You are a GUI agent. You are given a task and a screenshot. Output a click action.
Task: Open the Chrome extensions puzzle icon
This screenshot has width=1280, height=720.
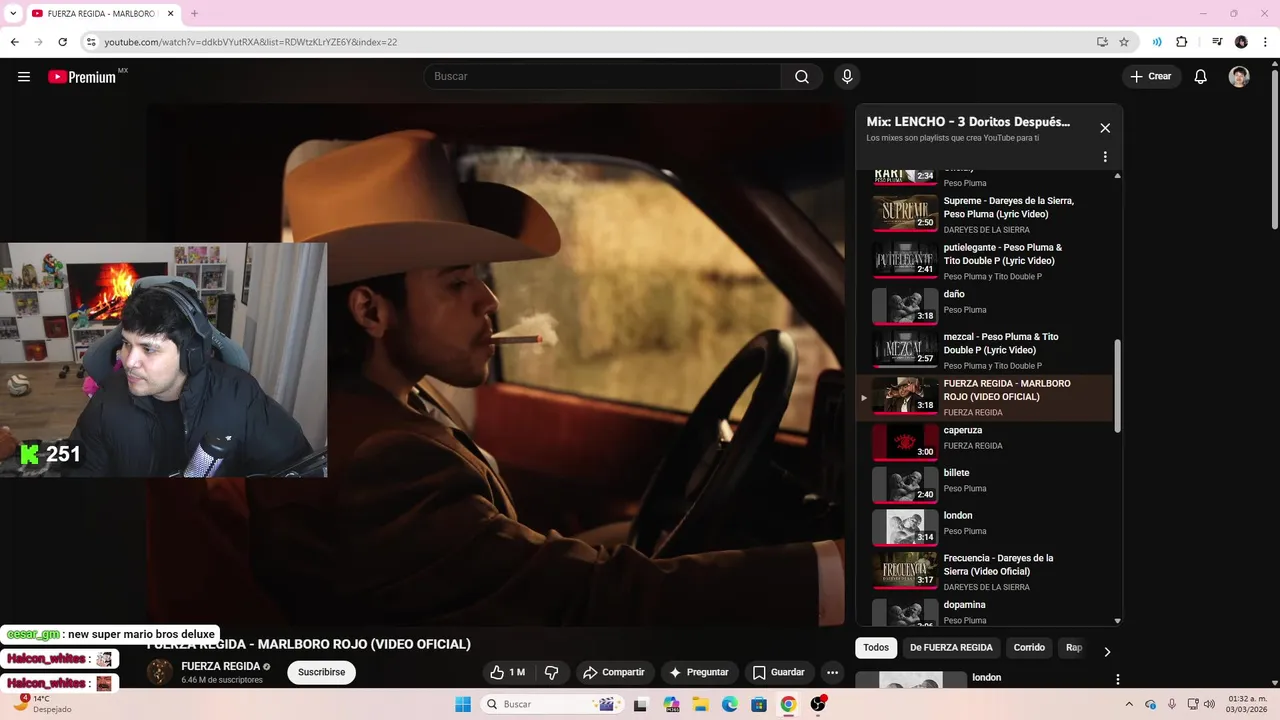pyautogui.click(x=1182, y=42)
